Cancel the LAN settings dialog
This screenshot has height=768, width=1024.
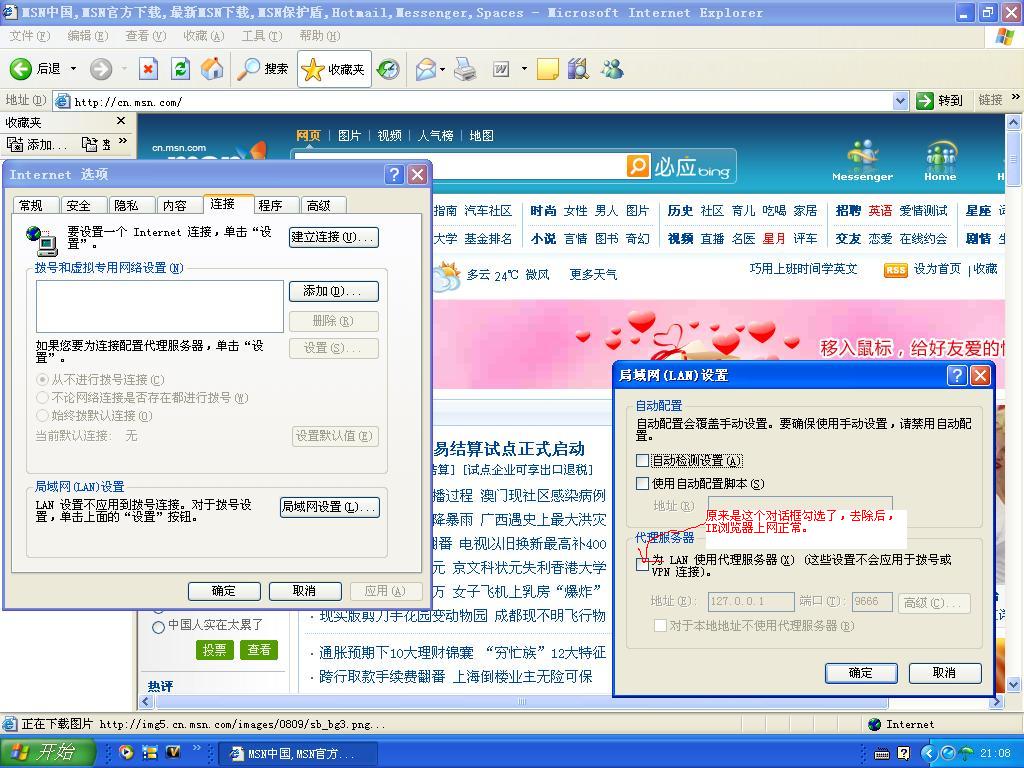click(x=945, y=673)
